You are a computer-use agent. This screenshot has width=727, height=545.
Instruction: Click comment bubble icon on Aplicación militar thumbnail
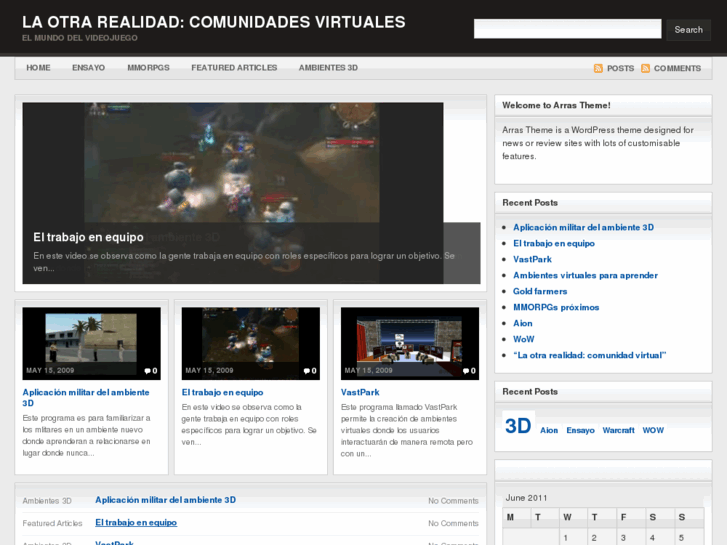coord(147,371)
